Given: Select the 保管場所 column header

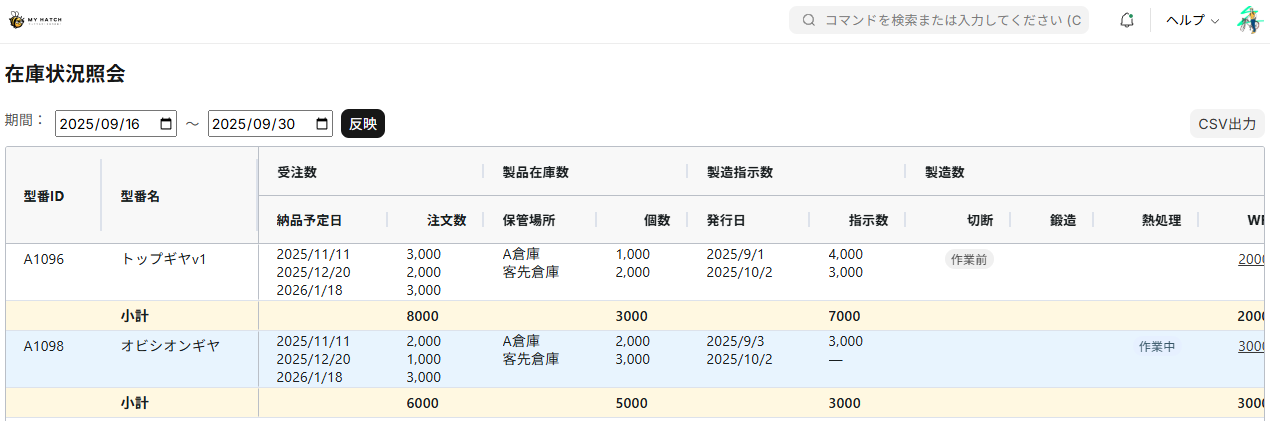Looking at the screenshot, I should coord(529,220).
